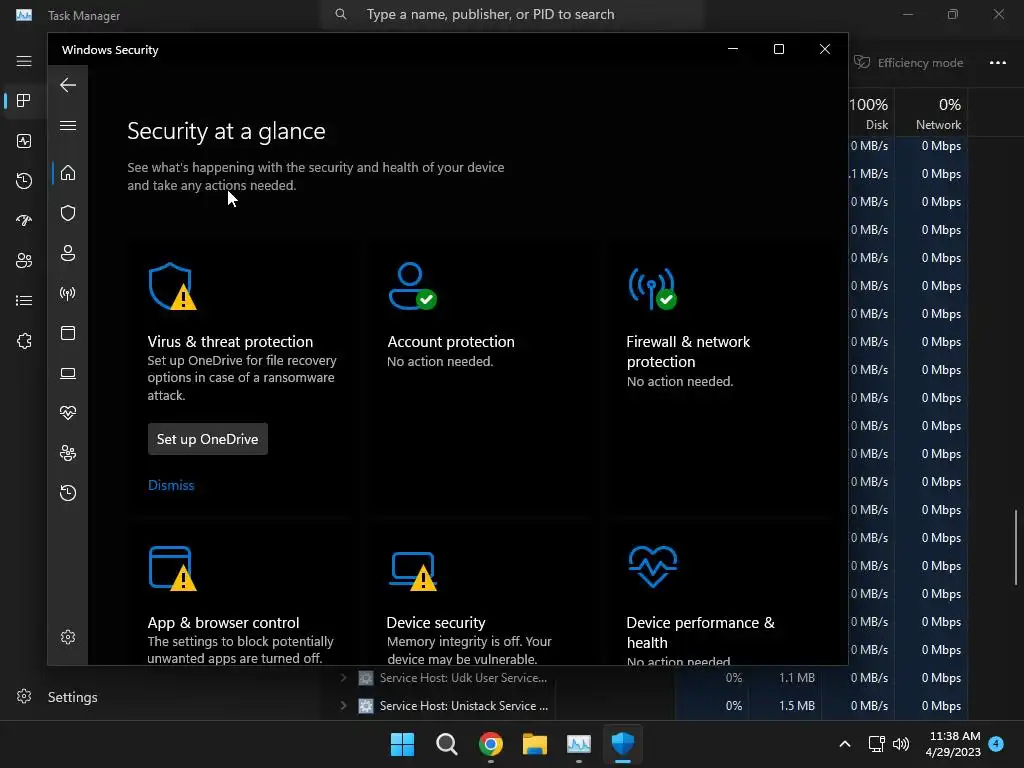
Task: Open Device security laptop sidebar icon
Action: [68, 373]
